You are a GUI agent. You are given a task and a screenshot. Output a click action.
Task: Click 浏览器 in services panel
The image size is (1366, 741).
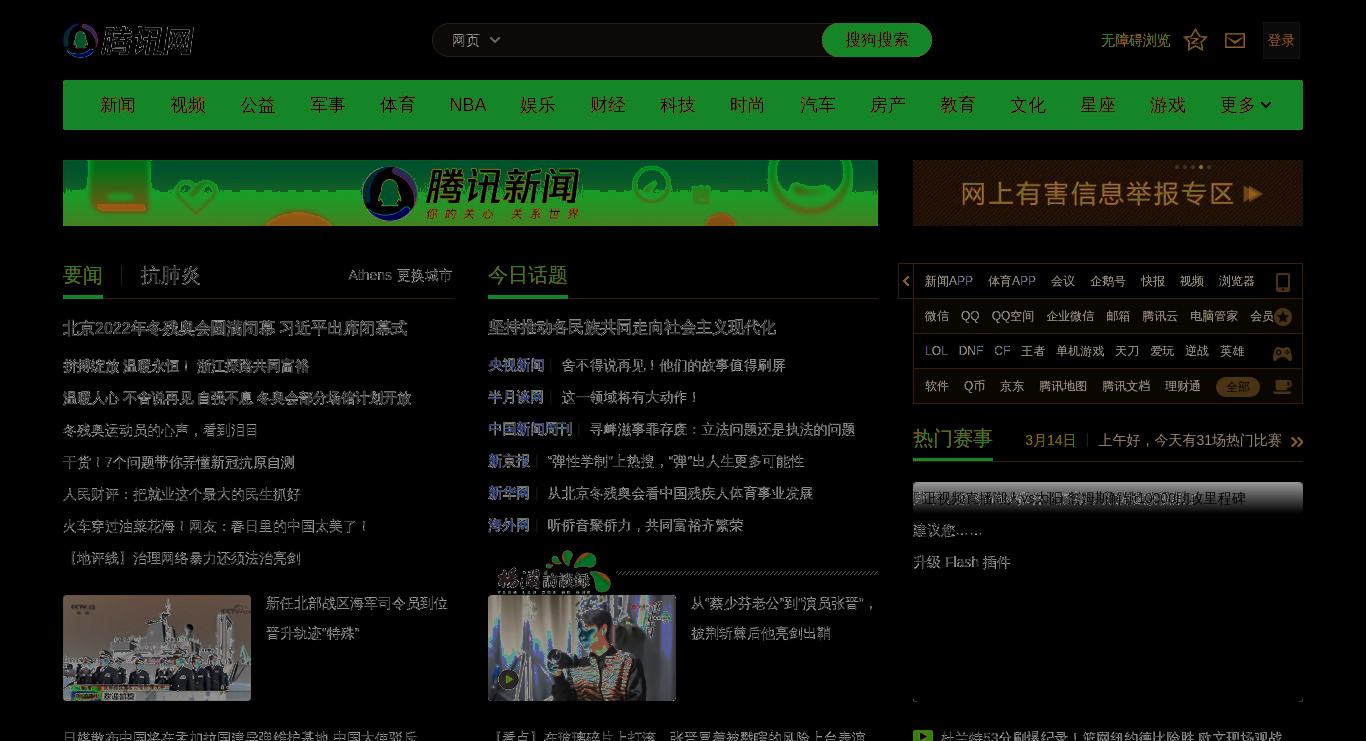click(1236, 281)
